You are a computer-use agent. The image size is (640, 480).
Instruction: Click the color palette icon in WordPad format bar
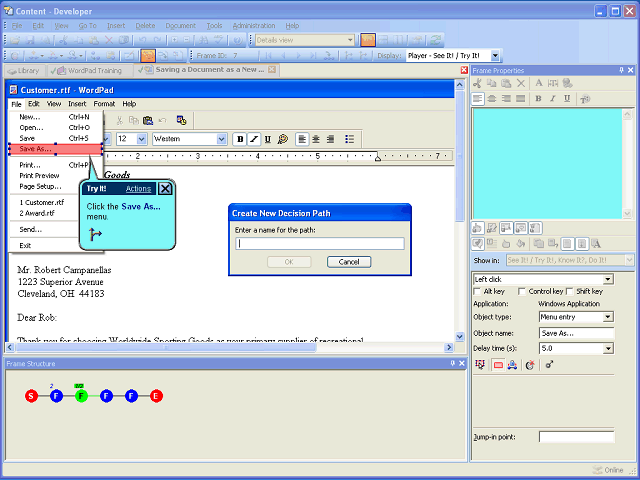[x=282, y=139]
